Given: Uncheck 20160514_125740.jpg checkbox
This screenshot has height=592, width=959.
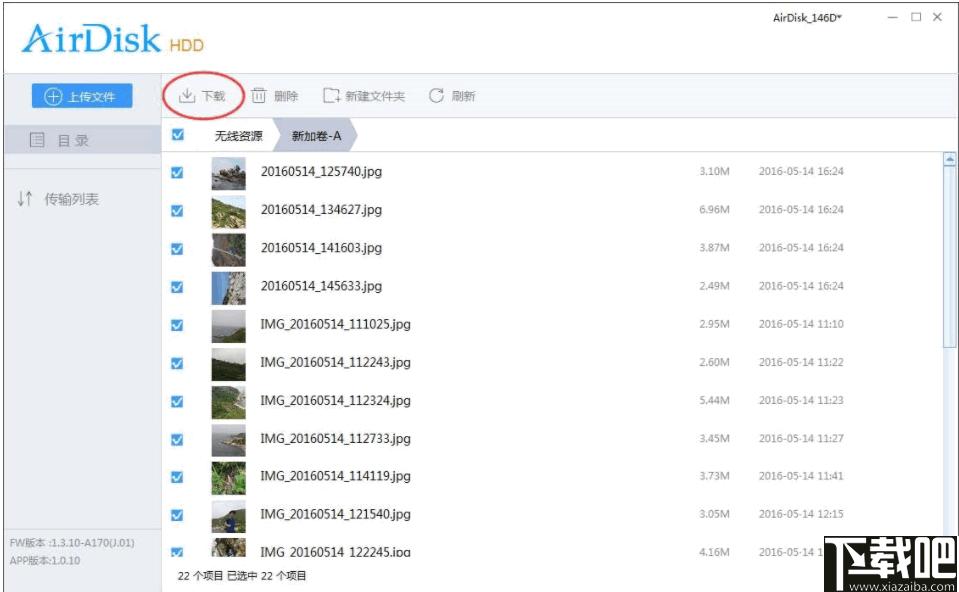Looking at the screenshot, I should (x=177, y=172).
